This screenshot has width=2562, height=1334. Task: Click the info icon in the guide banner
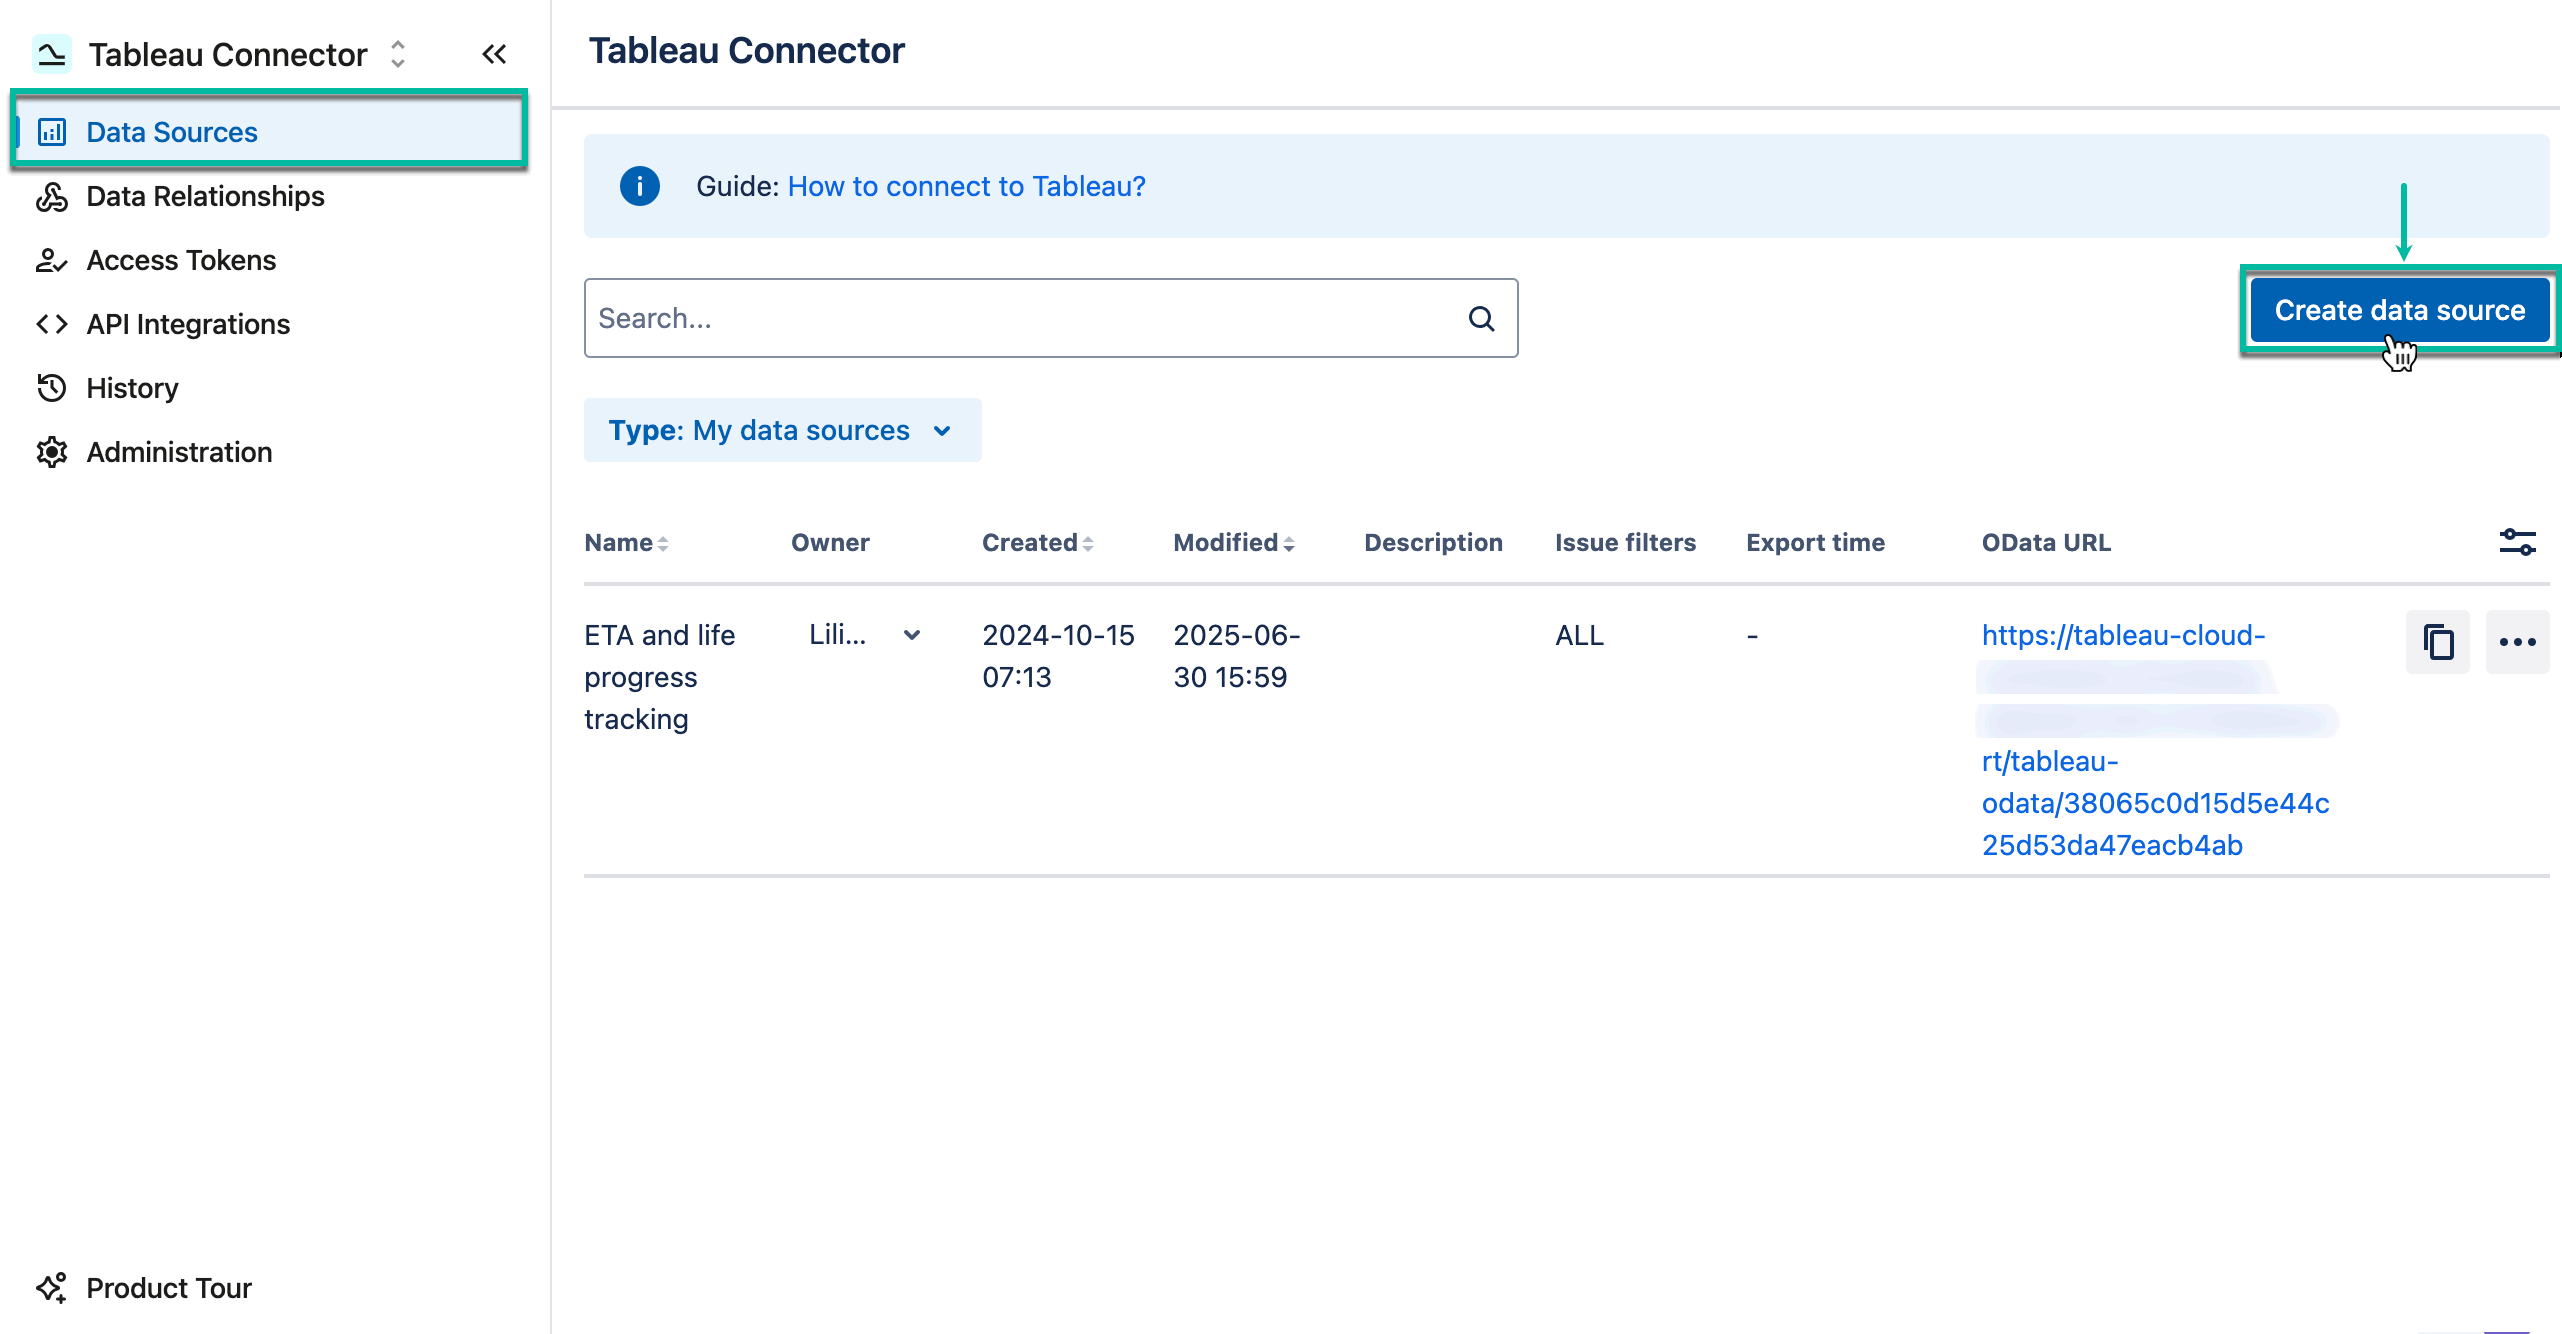click(639, 186)
